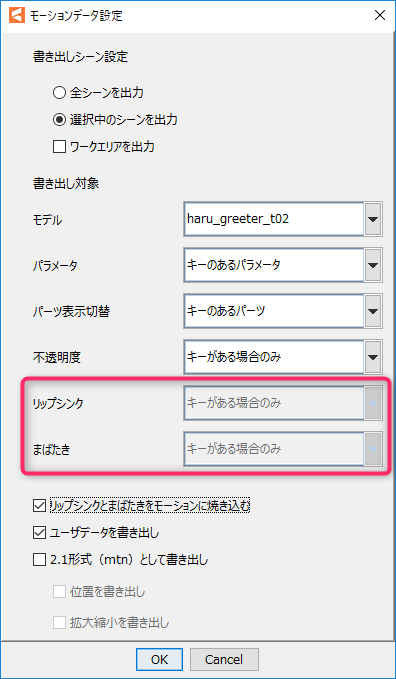
Task: Expand the パーツ表示切替 dropdown arrow
Action: [x=372, y=311]
